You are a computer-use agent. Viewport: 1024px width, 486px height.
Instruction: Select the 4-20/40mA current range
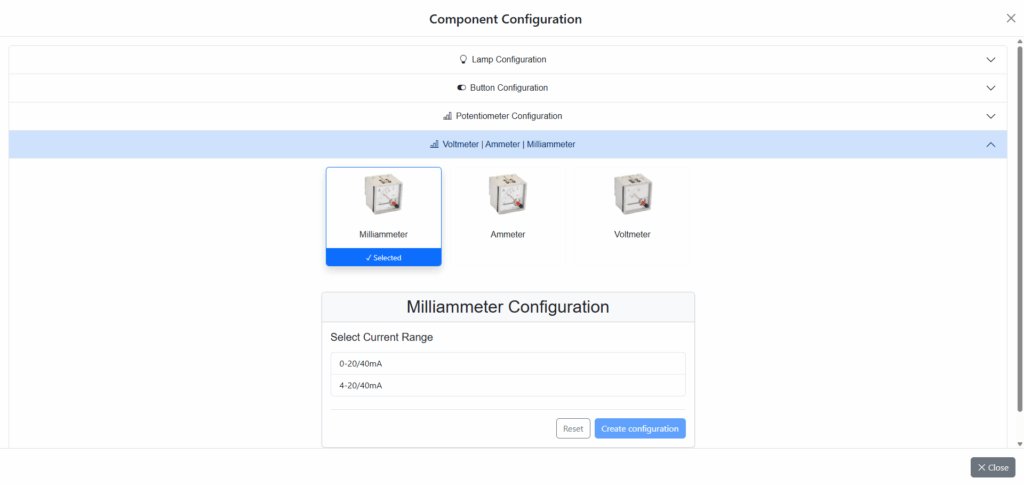click(507, 385)
